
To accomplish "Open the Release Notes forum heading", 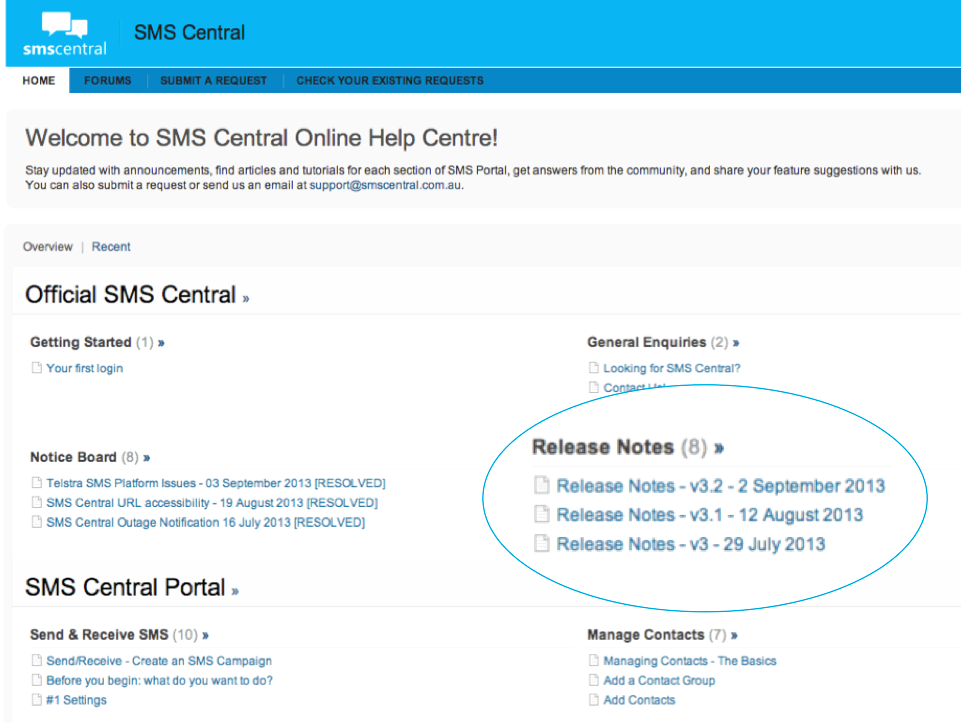I will [x=603, y=447].
